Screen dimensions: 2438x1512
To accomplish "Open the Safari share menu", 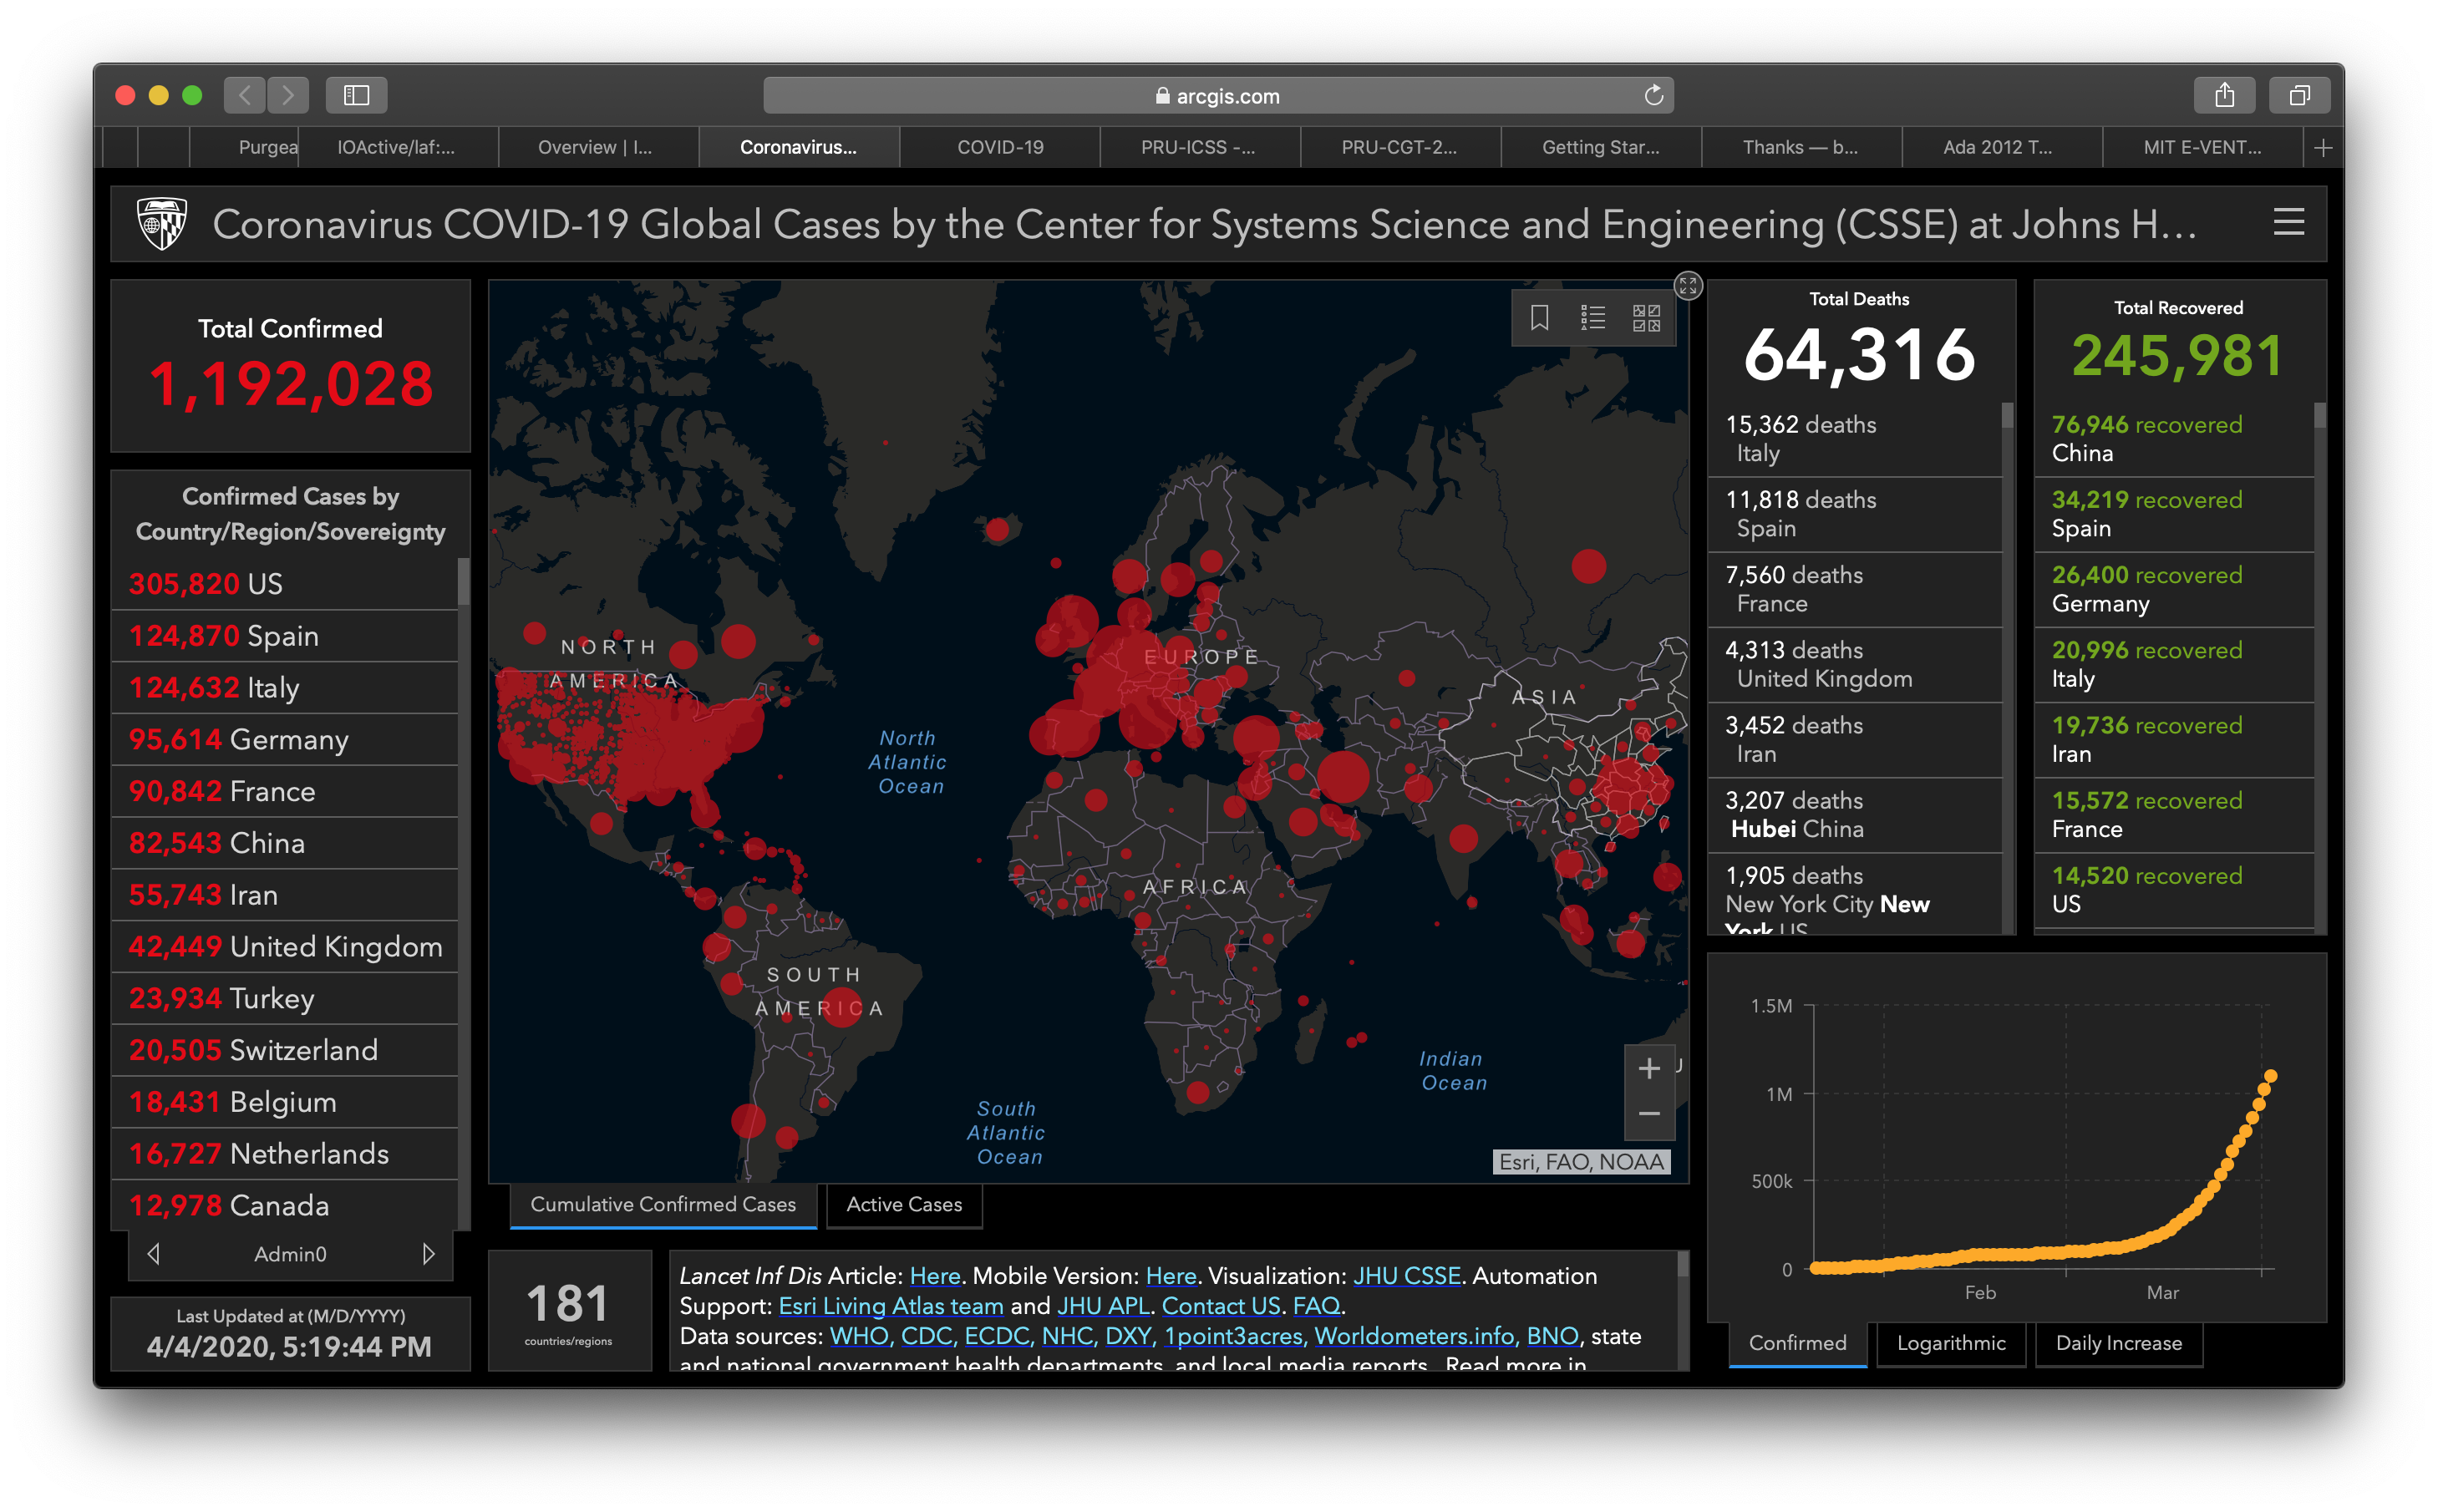I will (x=2224, y=95).
